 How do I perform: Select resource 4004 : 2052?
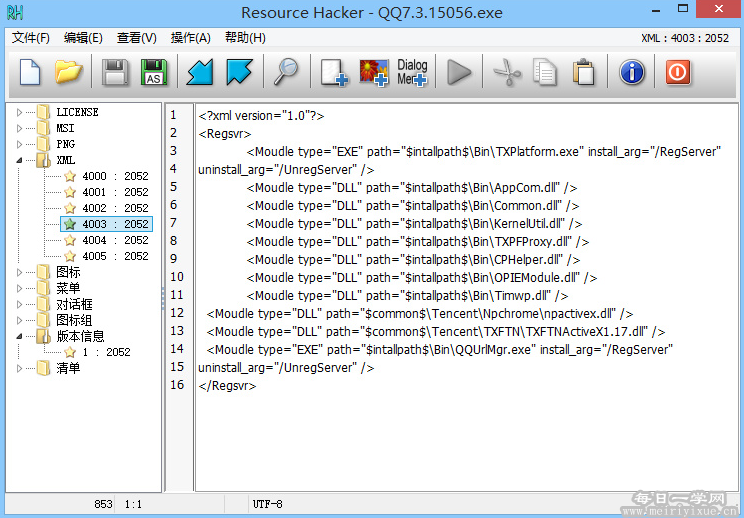[115, 240]
